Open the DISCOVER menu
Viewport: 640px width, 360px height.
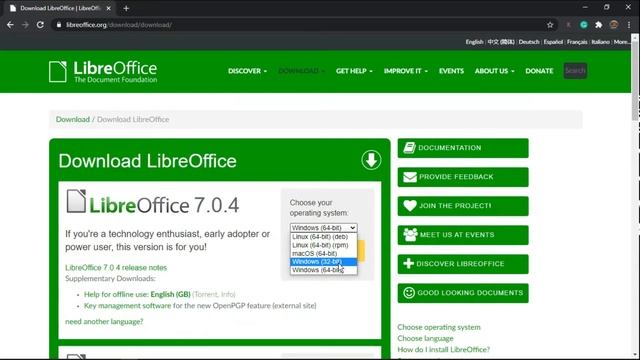tap(247, 71)
